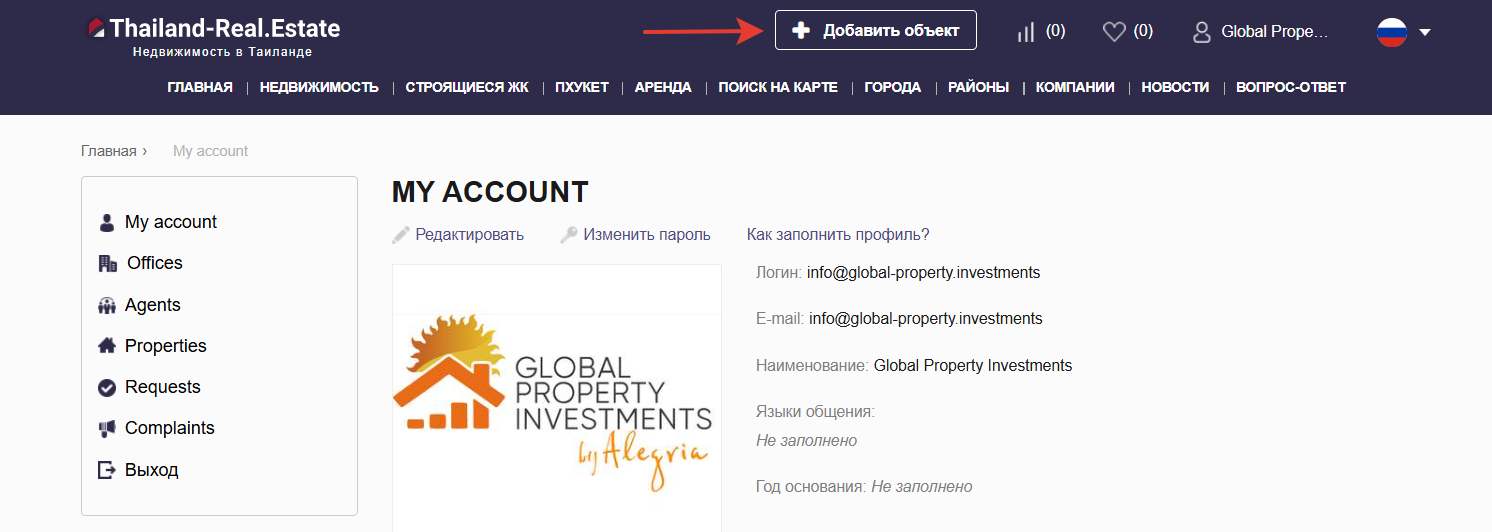Click the Complaints megaphone icon
The width and height of the screenshot is (1492, 532).
pos(107,429)
